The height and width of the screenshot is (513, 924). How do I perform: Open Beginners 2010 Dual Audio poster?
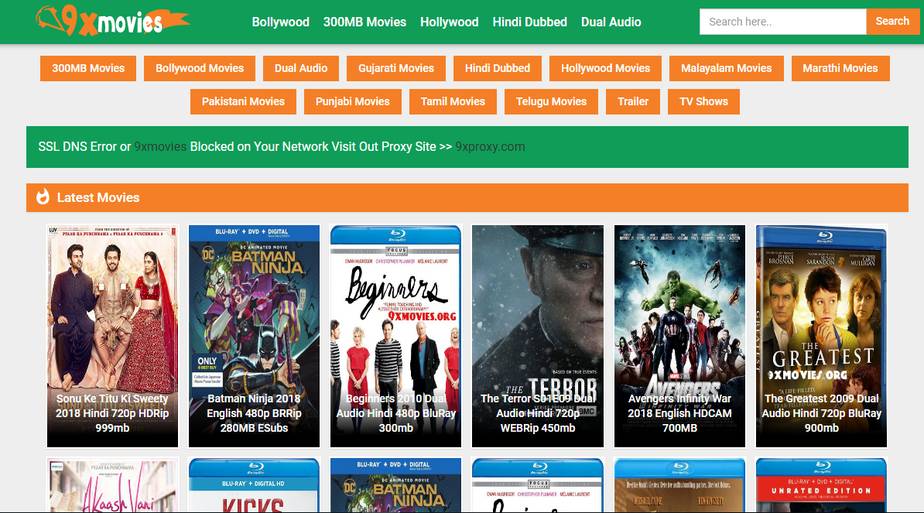coord(396,336)
